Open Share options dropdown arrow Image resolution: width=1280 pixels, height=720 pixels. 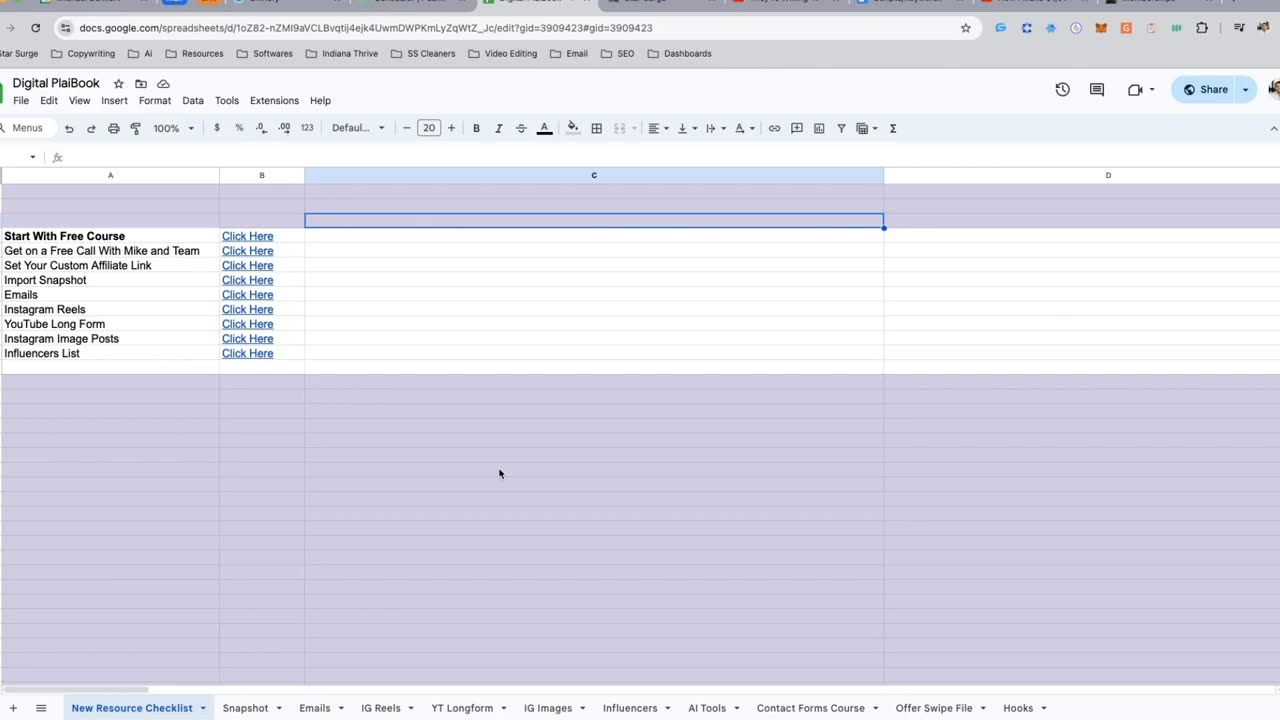pos(1245,89)
